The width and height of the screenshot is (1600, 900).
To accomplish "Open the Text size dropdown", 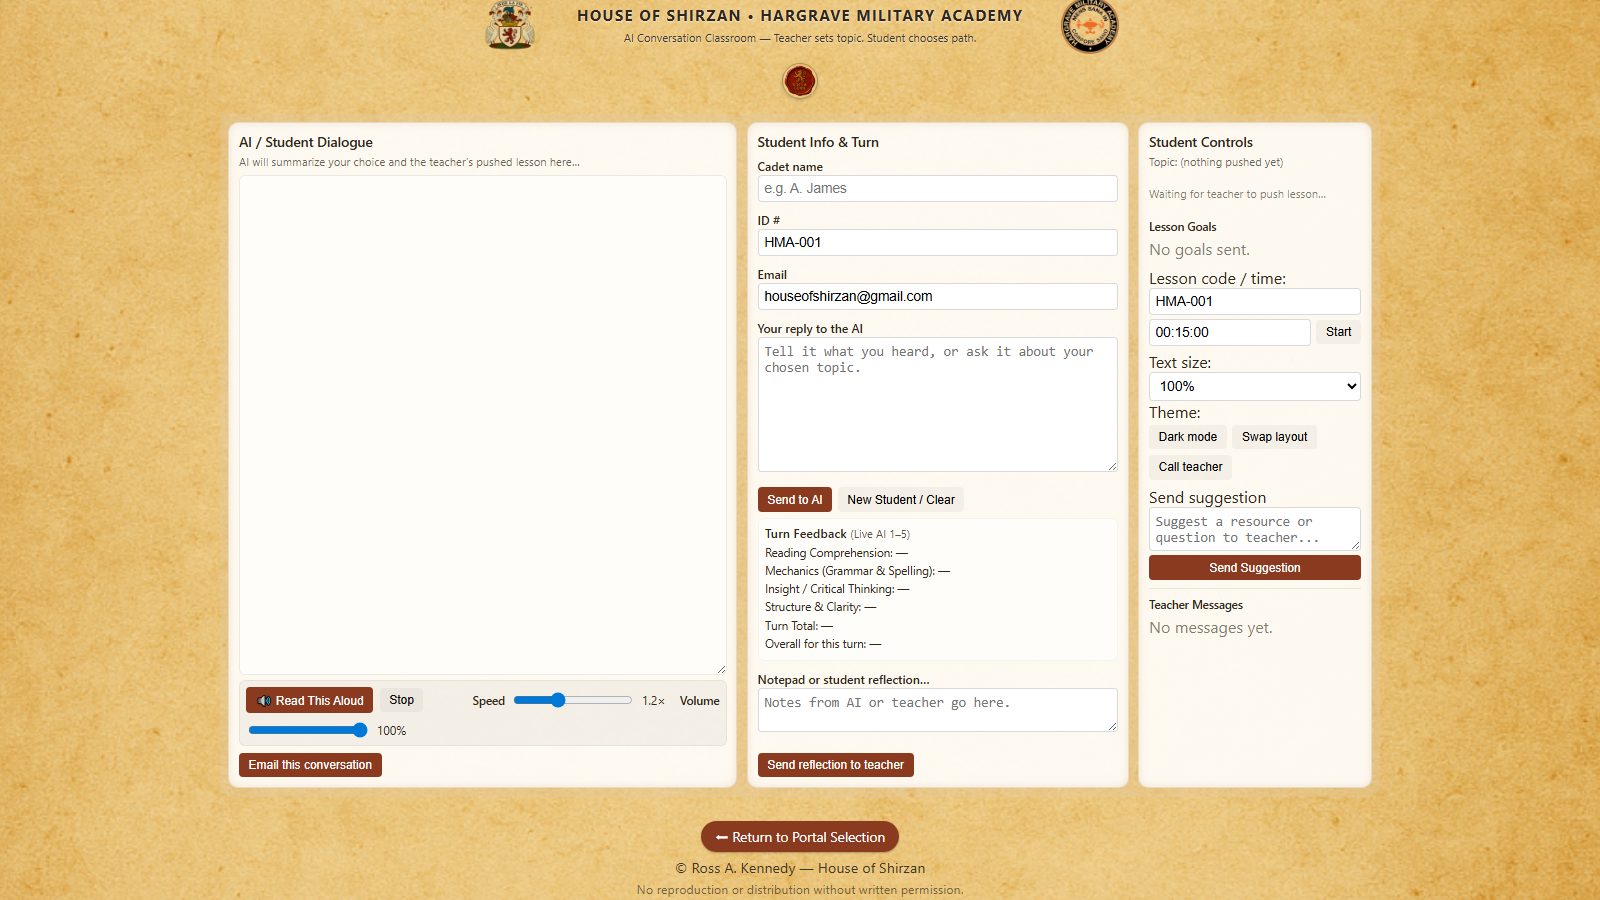I will tap(1254, 386).
